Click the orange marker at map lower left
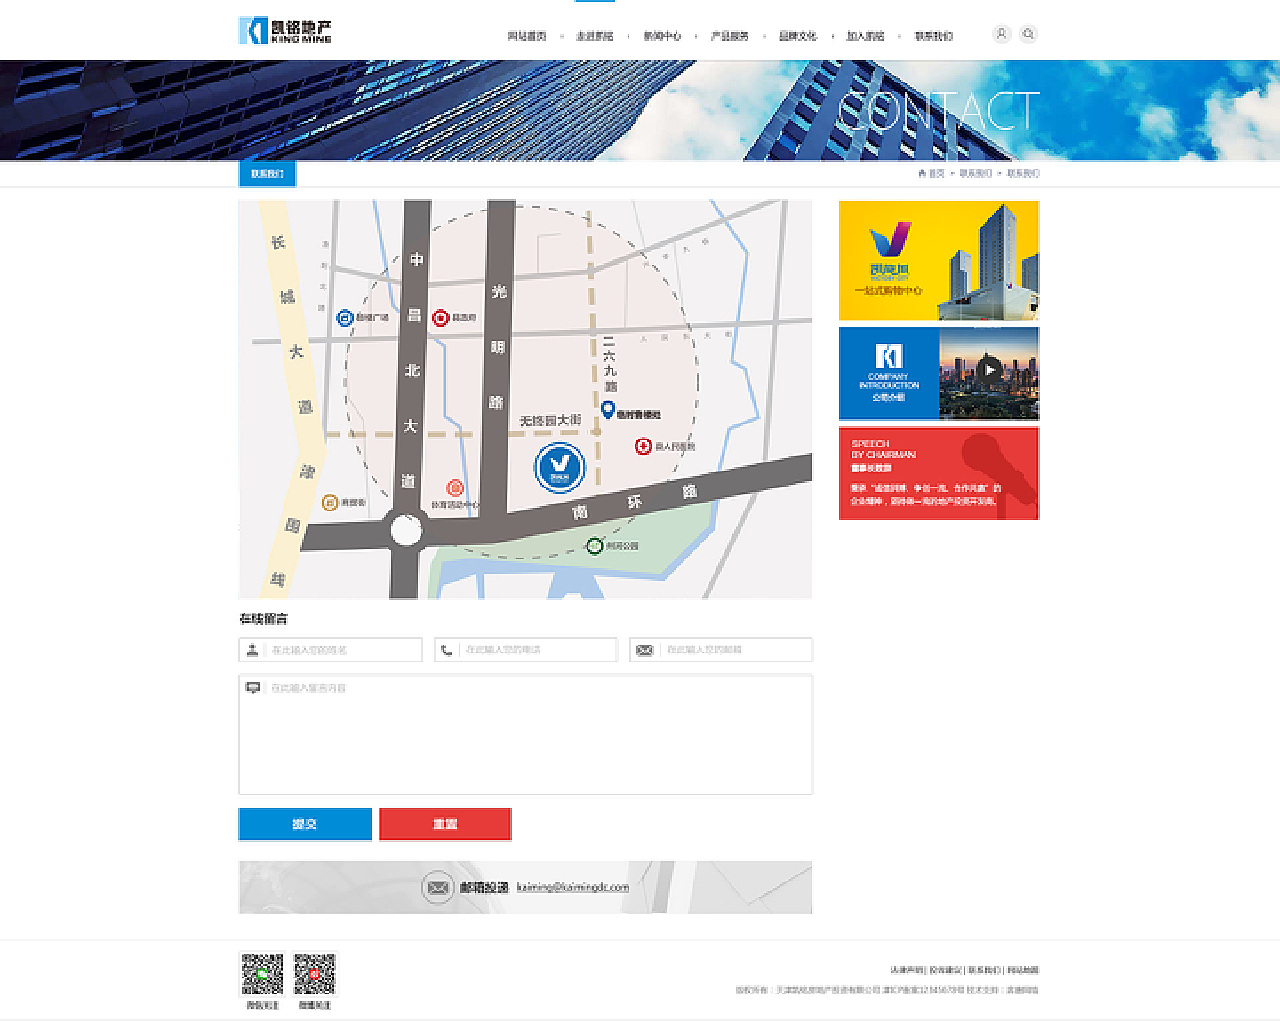The width and height of the screenshot is (1280, 1021). pyautogui.click(x=330, y=502)
